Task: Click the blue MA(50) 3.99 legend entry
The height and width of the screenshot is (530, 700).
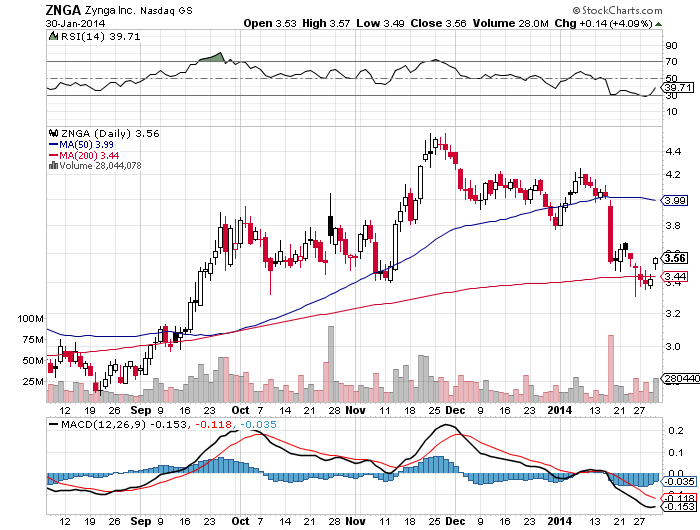Action: [81, 145]
